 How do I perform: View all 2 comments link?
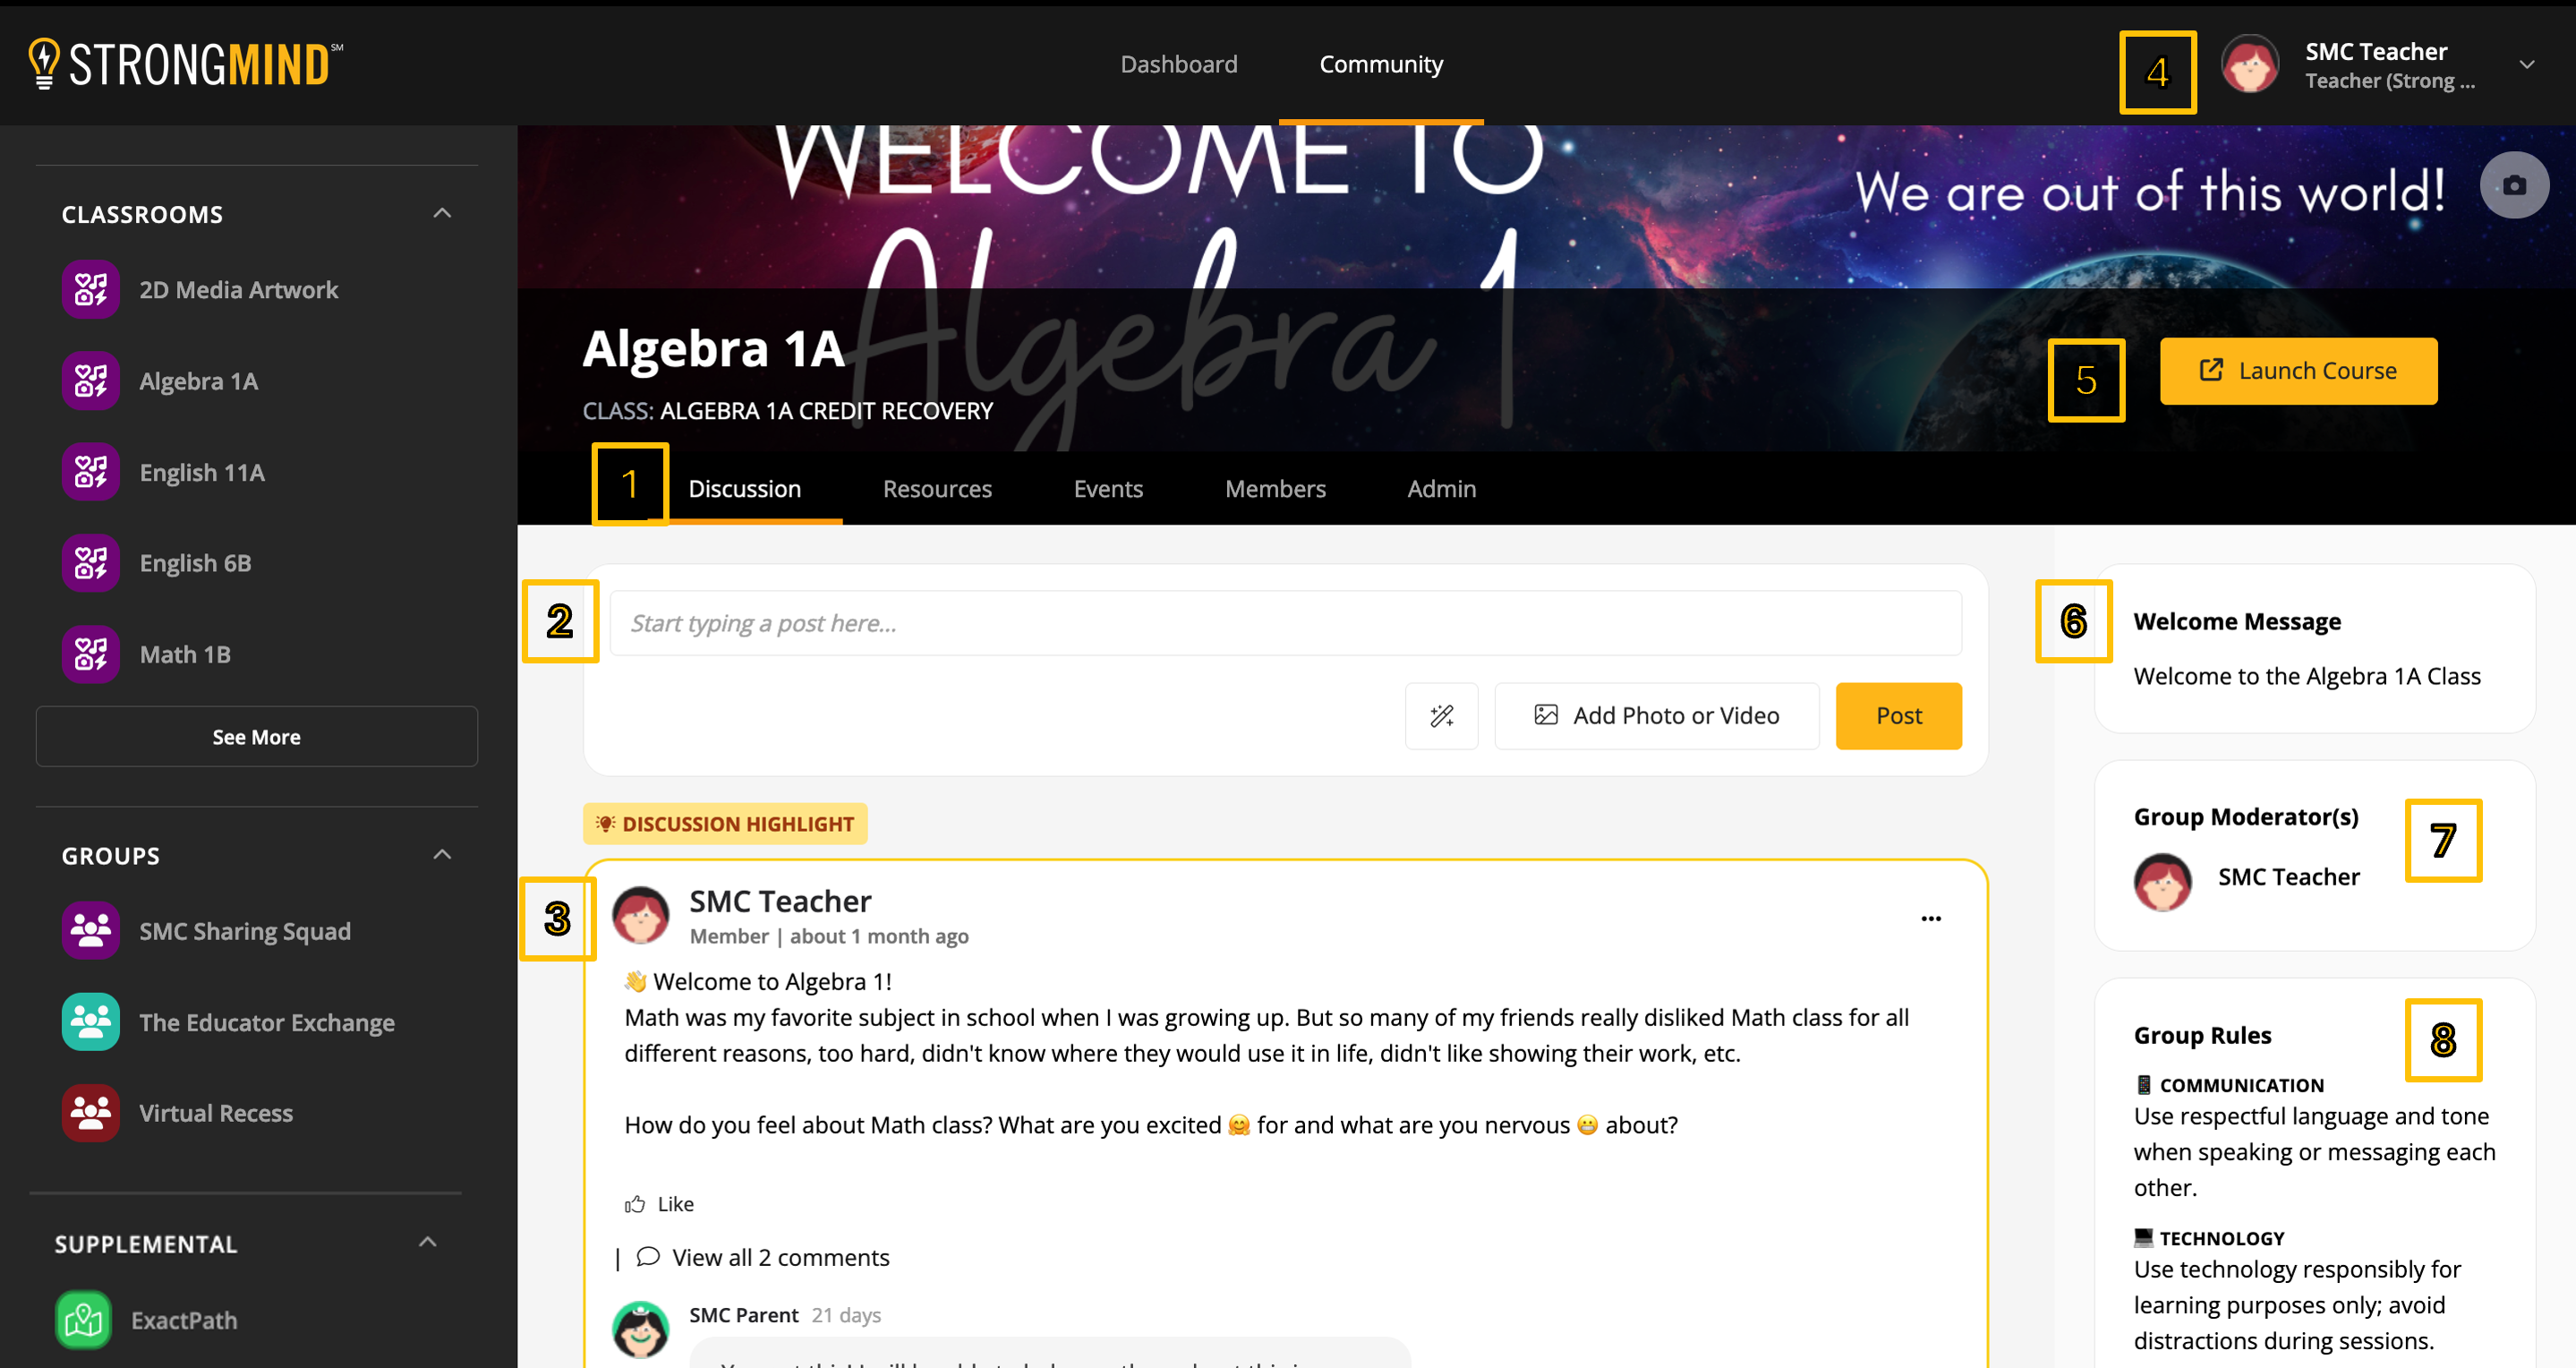pos(780,1257)
